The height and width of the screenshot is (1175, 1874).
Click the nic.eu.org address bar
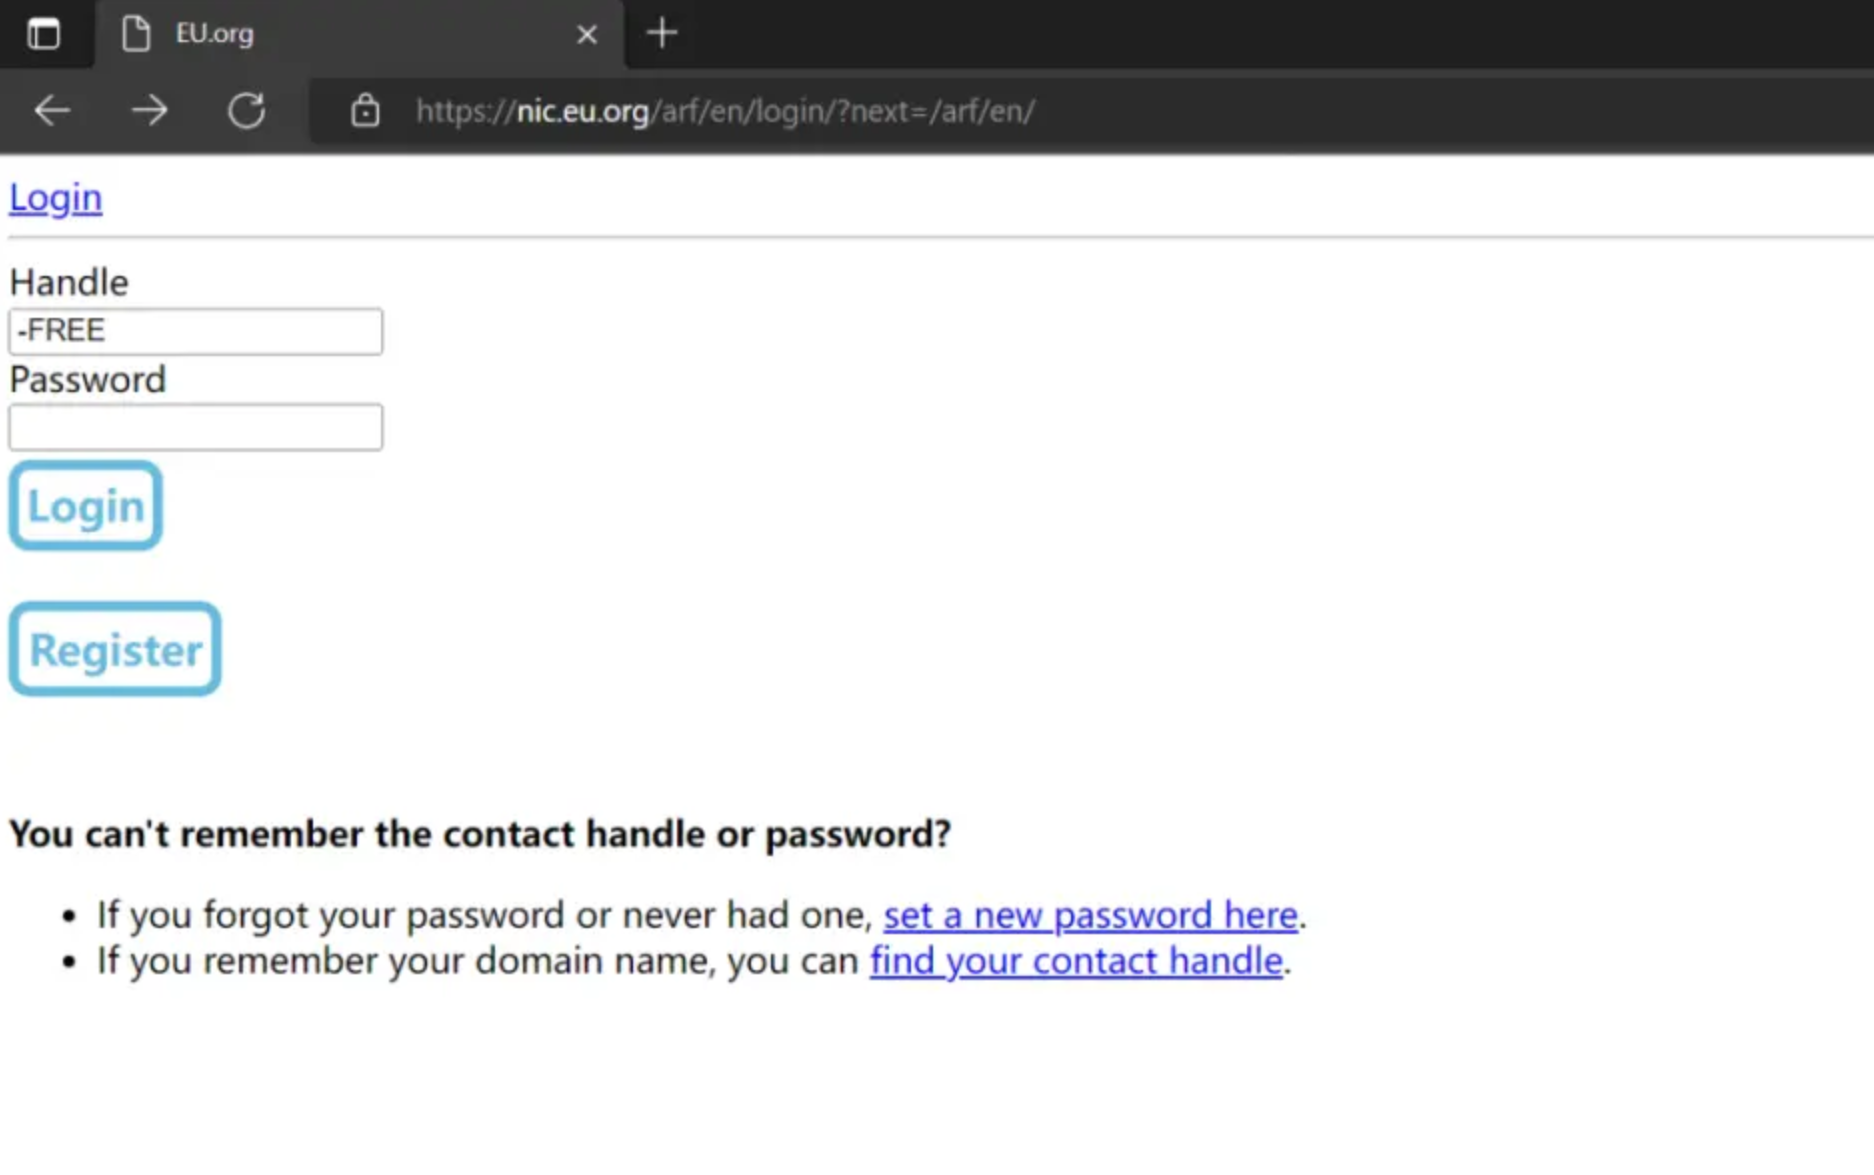[725, 111]
